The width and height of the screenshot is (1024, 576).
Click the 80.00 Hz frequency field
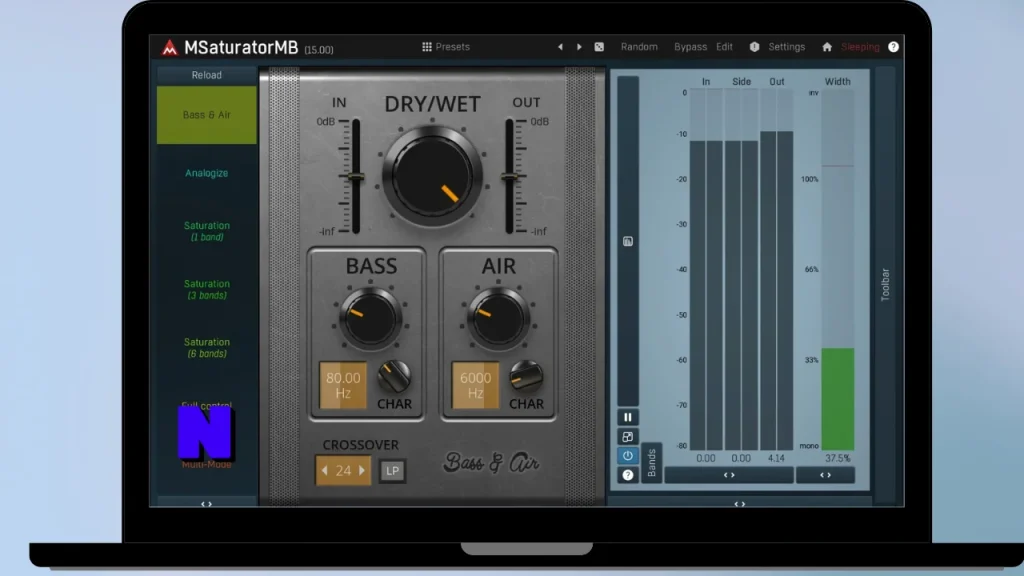tap(343, 385)
